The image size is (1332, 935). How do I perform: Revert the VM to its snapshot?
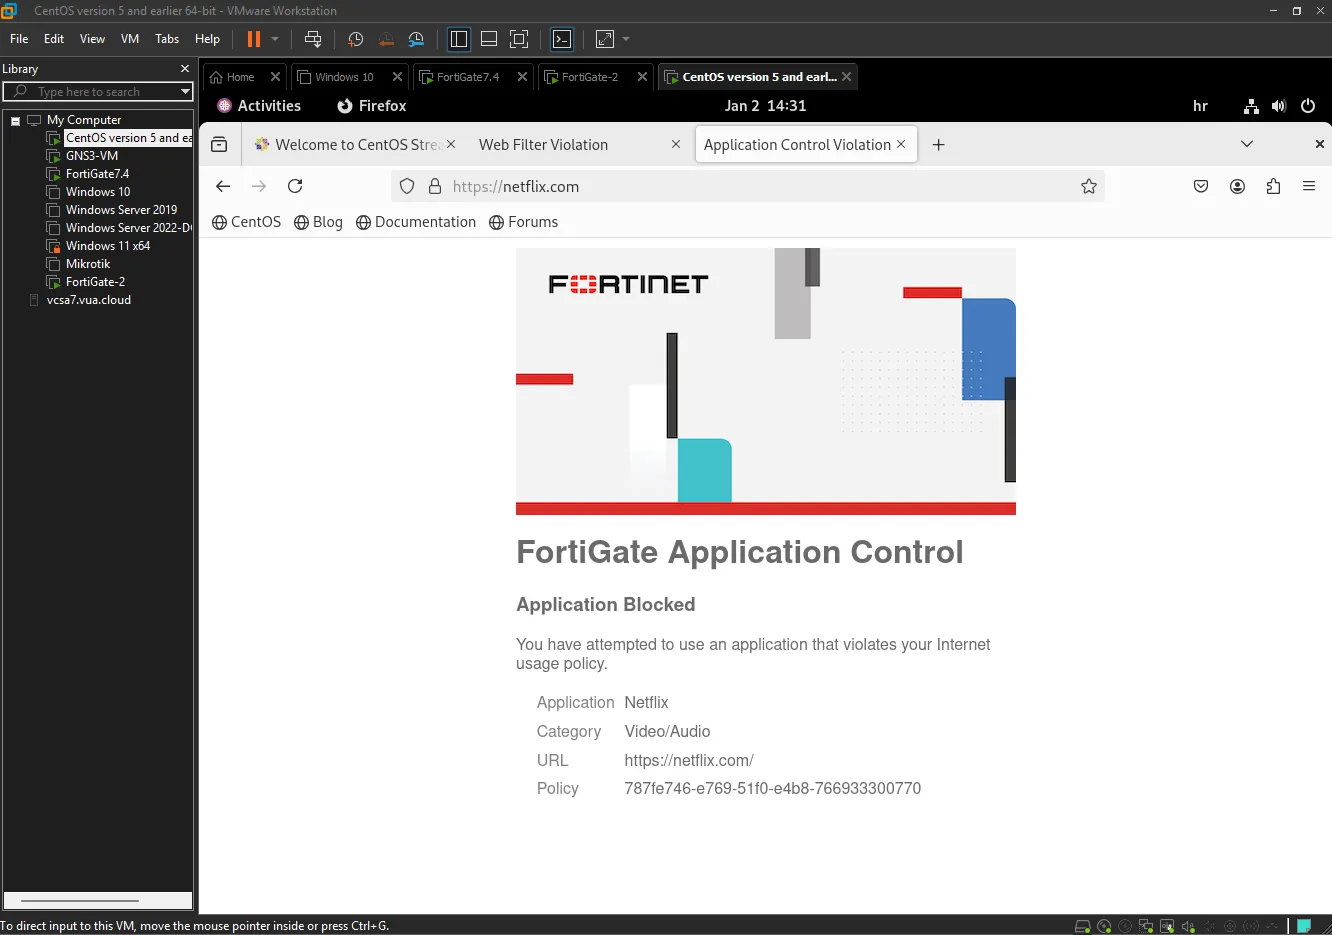pos(386,39)
